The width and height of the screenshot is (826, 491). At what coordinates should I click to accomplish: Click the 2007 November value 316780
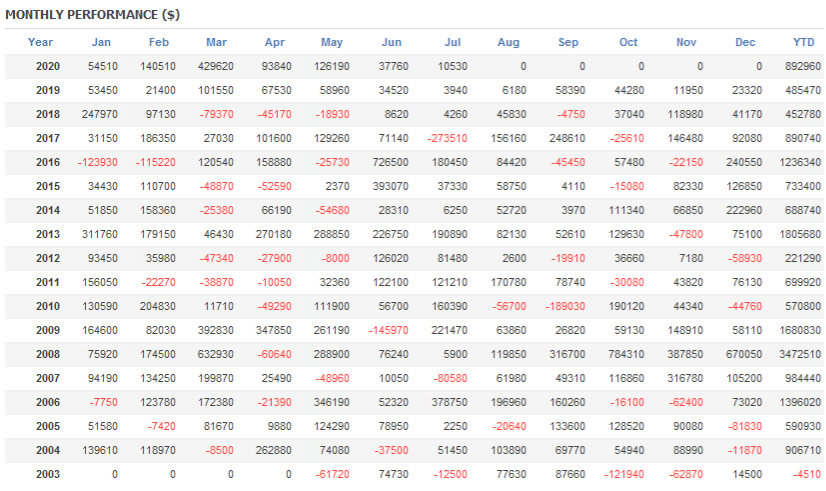click(685, 378)
